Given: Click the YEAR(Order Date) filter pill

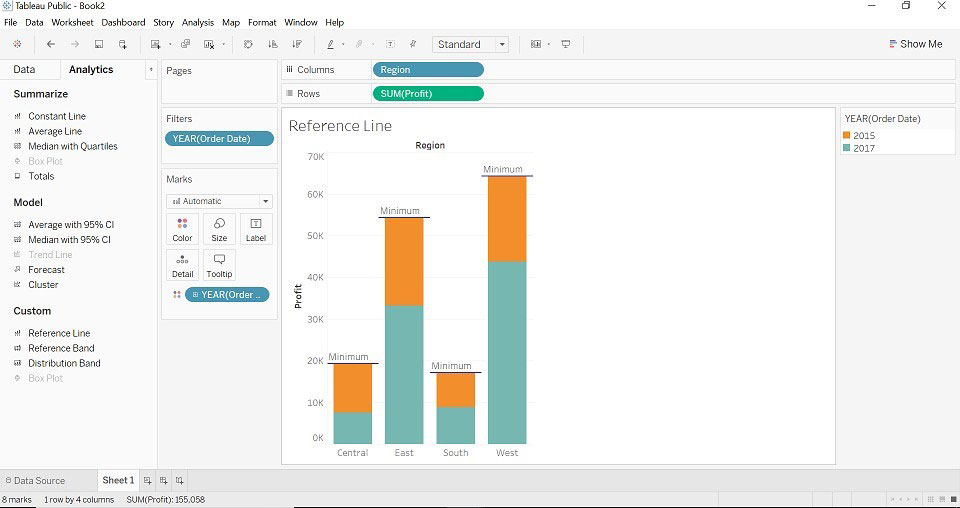Looking at the screenshot, I should [x=219, y=139].
